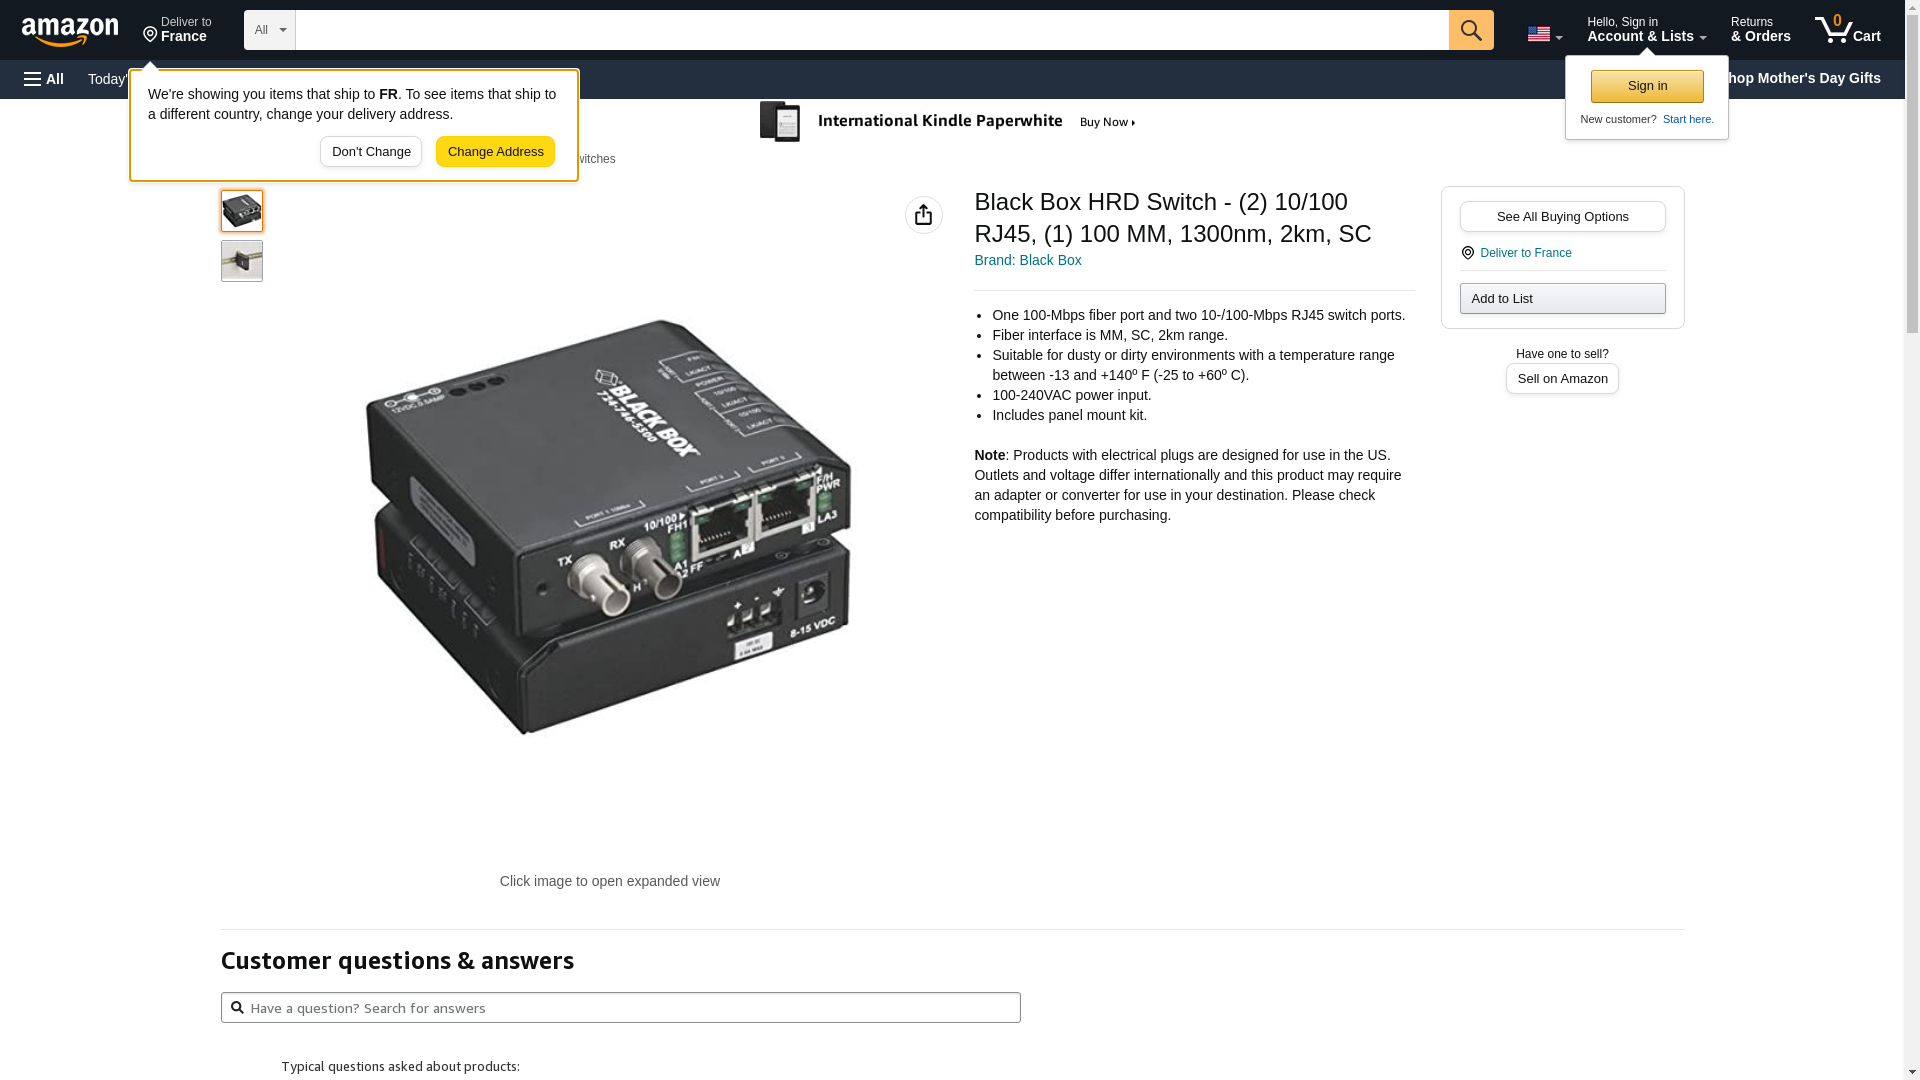Open the Add to List dropdown

tap(1561, 299)
